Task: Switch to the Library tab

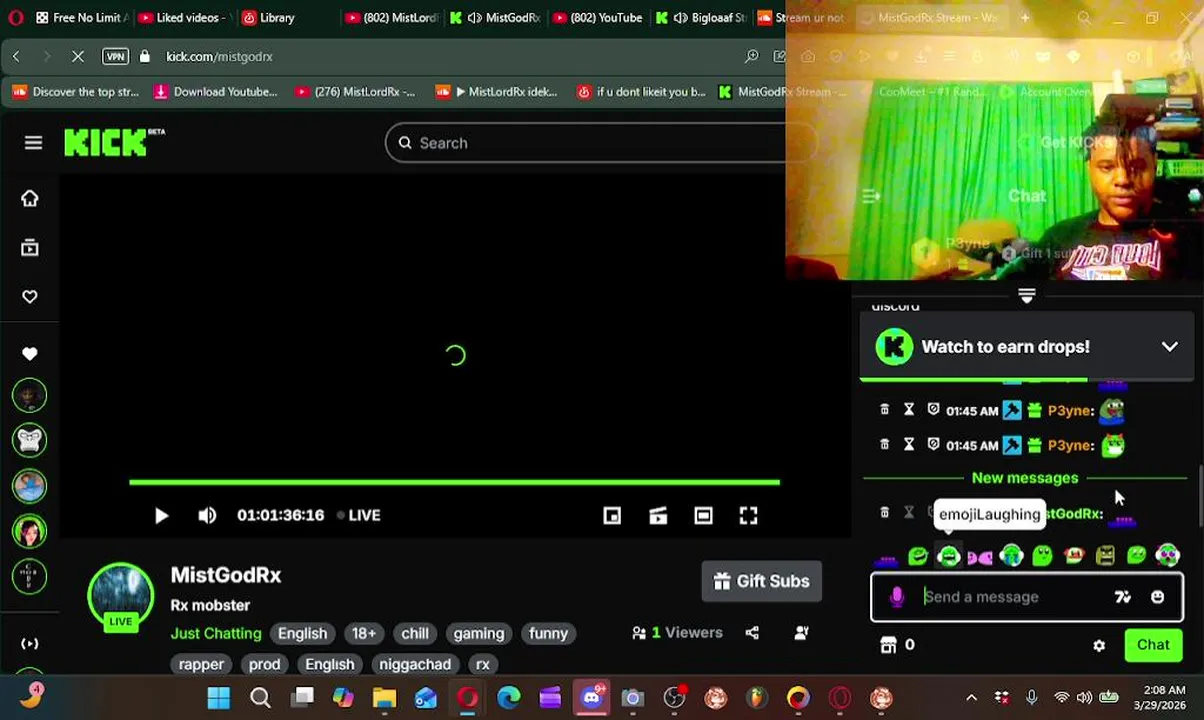Action: click(268, 17)
